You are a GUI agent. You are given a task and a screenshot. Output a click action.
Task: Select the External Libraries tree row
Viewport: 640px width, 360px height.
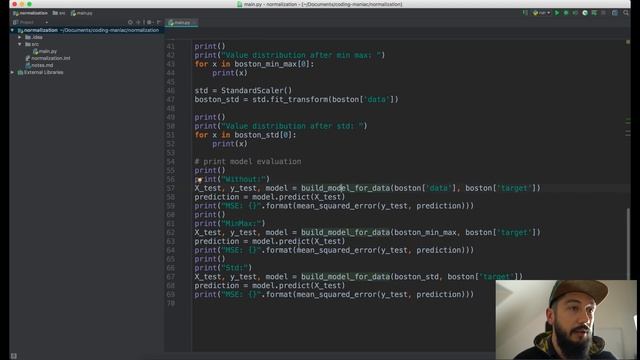point(87,72)
